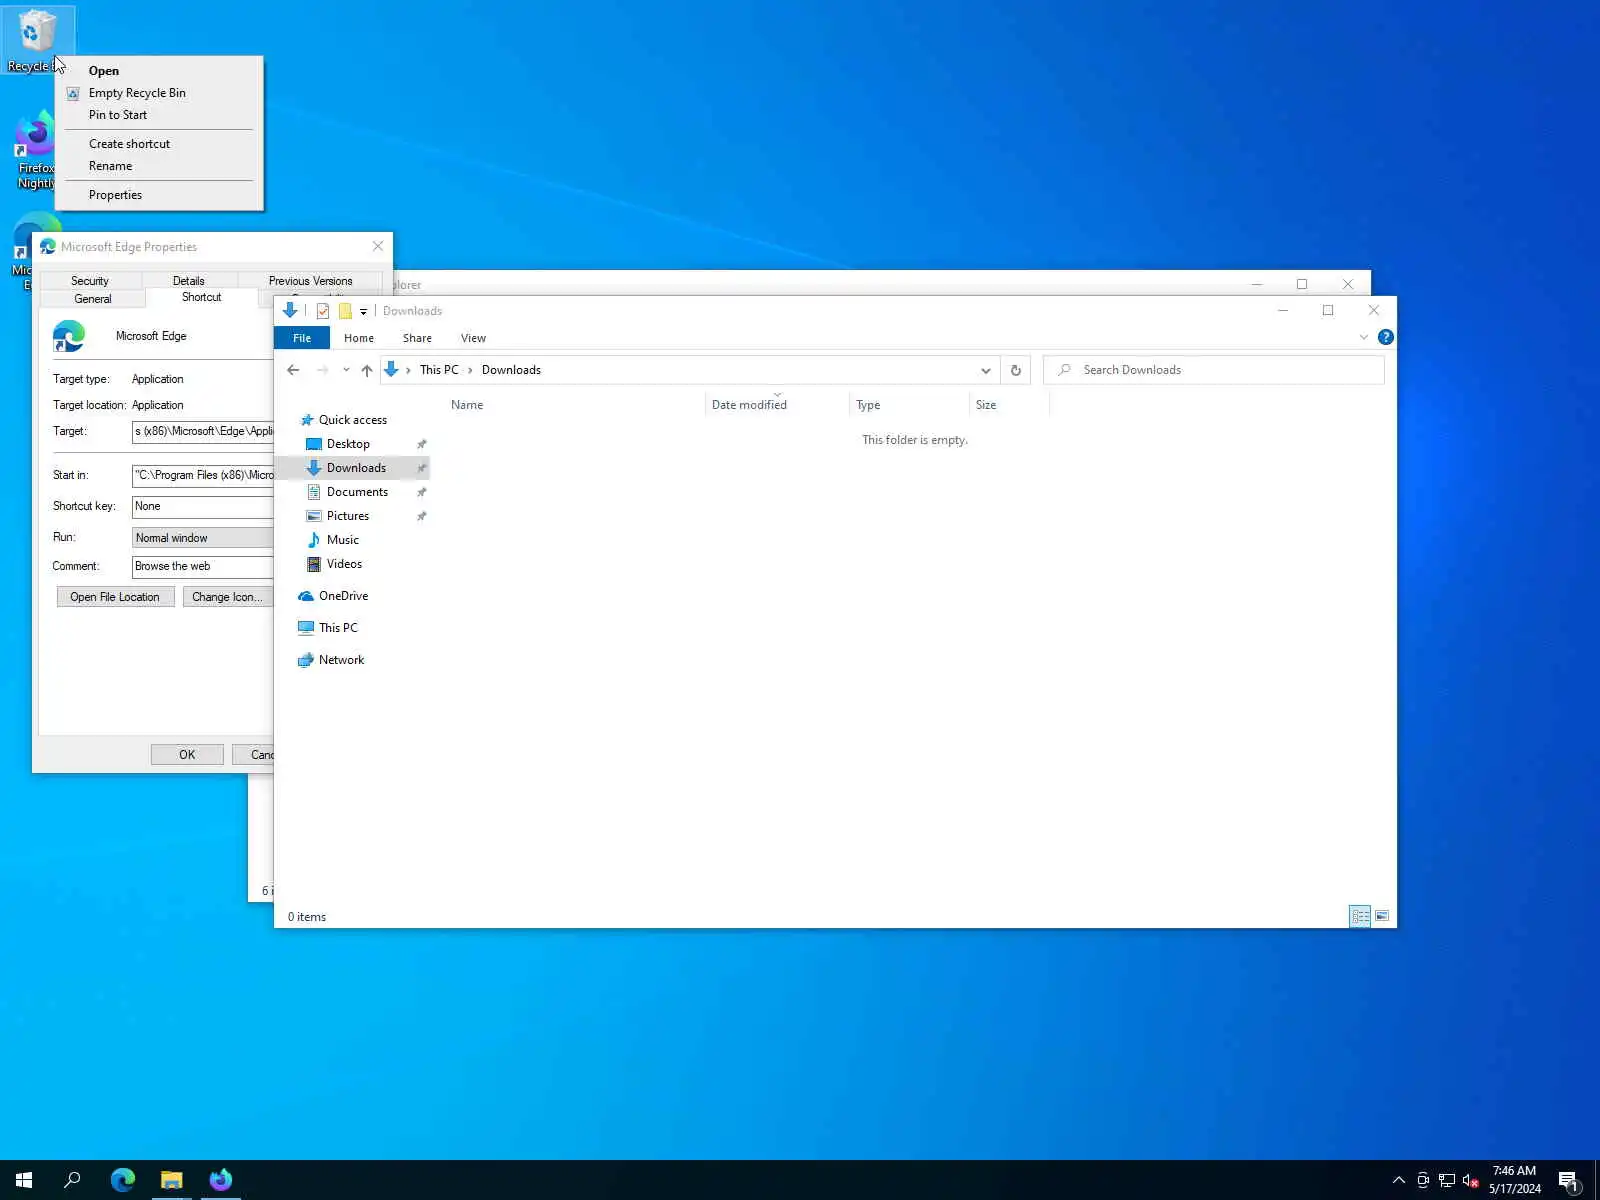Image resolution: width=1600 pixels, height=1200 pixels.
Task: Sort by Date modified column header
Action: coord(777,405)
